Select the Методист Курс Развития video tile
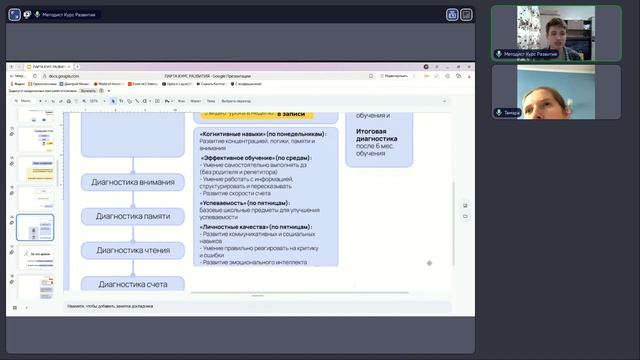 point(556,33)
